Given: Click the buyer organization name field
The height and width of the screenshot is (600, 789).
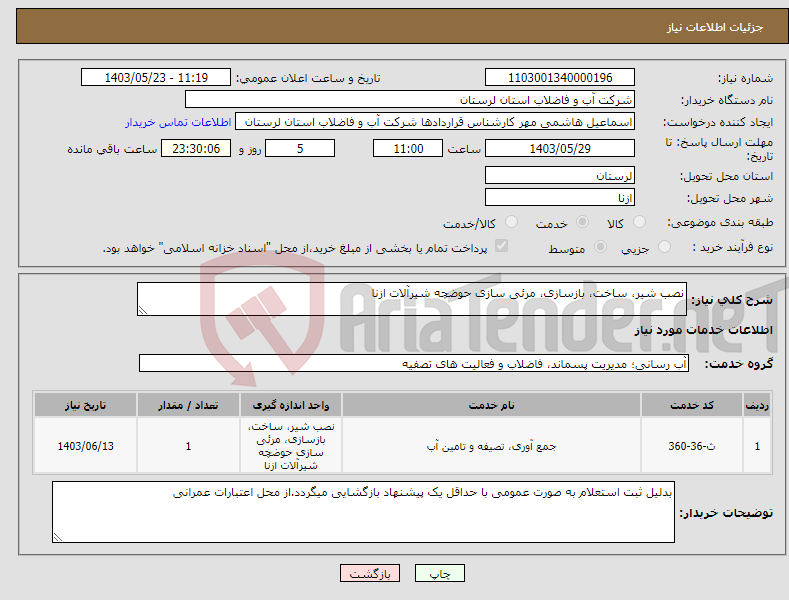Looking at the screenshot, I should 410,100.
